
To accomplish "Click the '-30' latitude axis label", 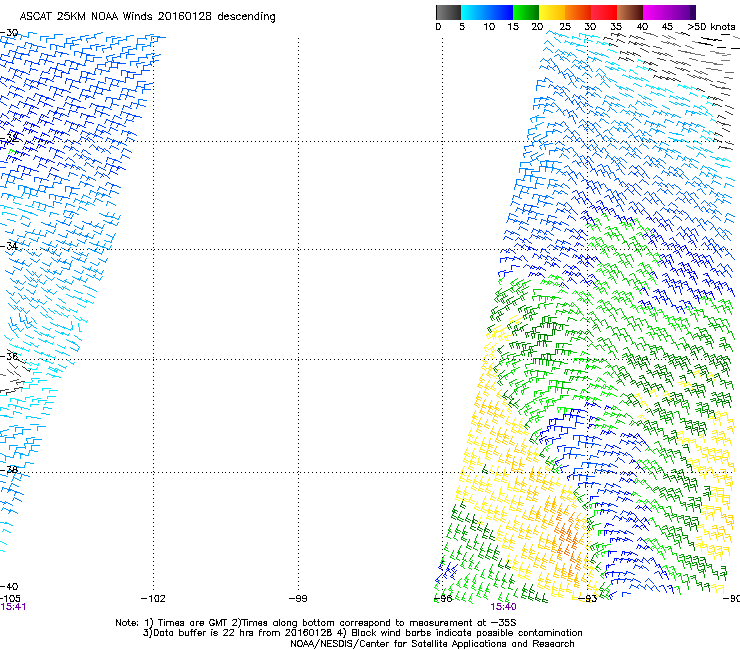I will (x=9, y=33).
